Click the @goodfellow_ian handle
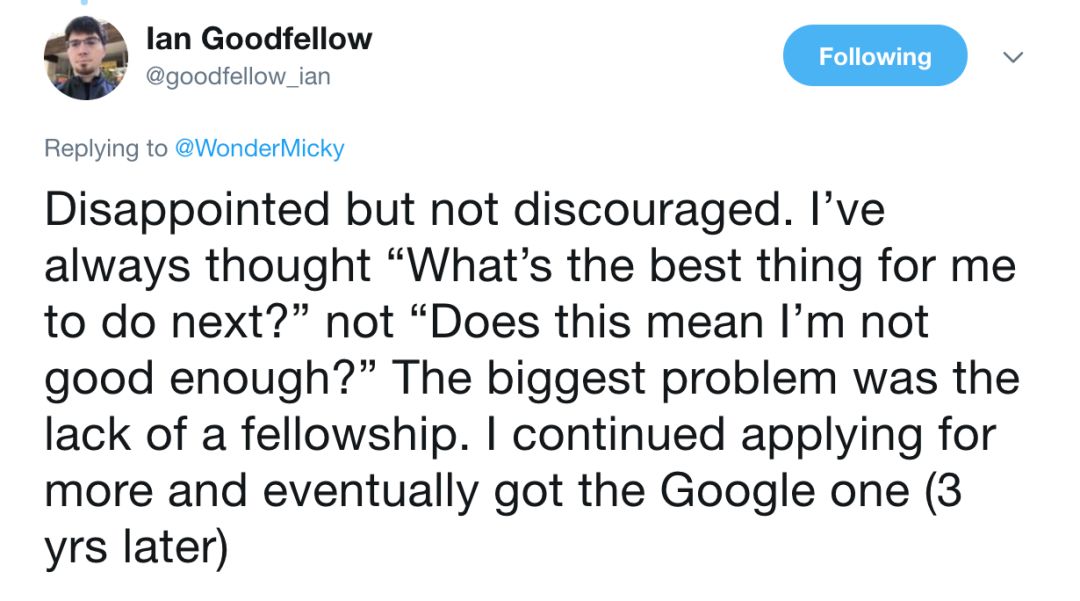1080x601 pixels. (237, 76)
